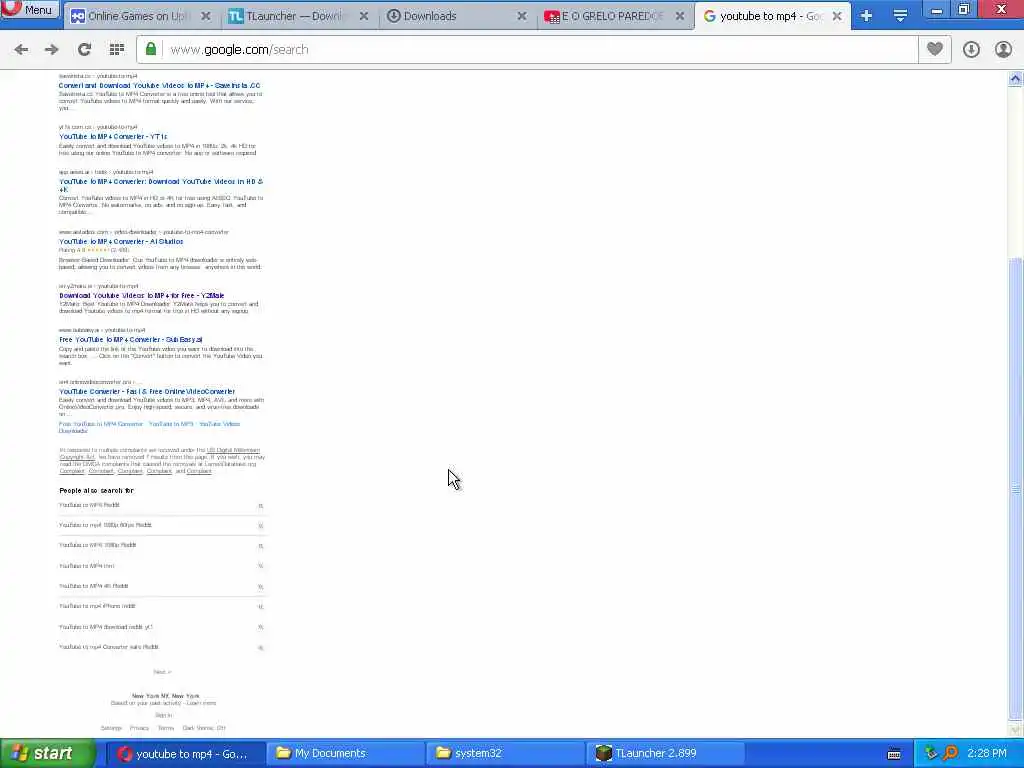Open YouTube to MP4 Converter YT1s result

click(113, 136)
